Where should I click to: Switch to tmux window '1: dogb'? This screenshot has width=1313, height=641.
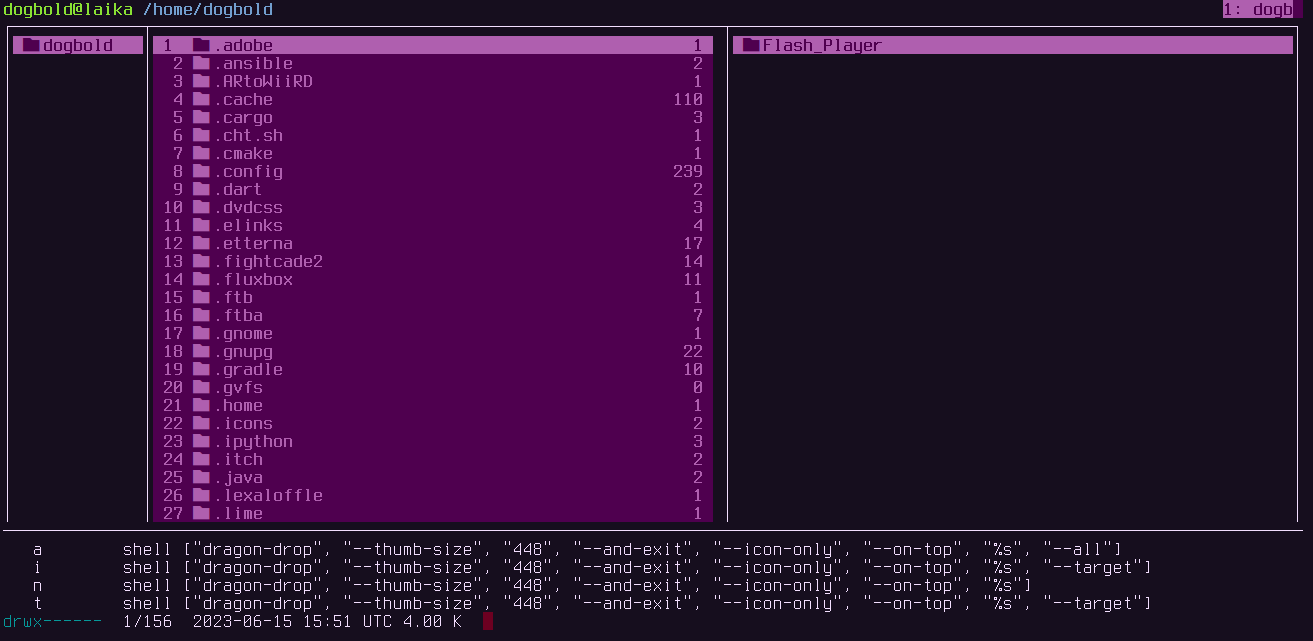1258,9
